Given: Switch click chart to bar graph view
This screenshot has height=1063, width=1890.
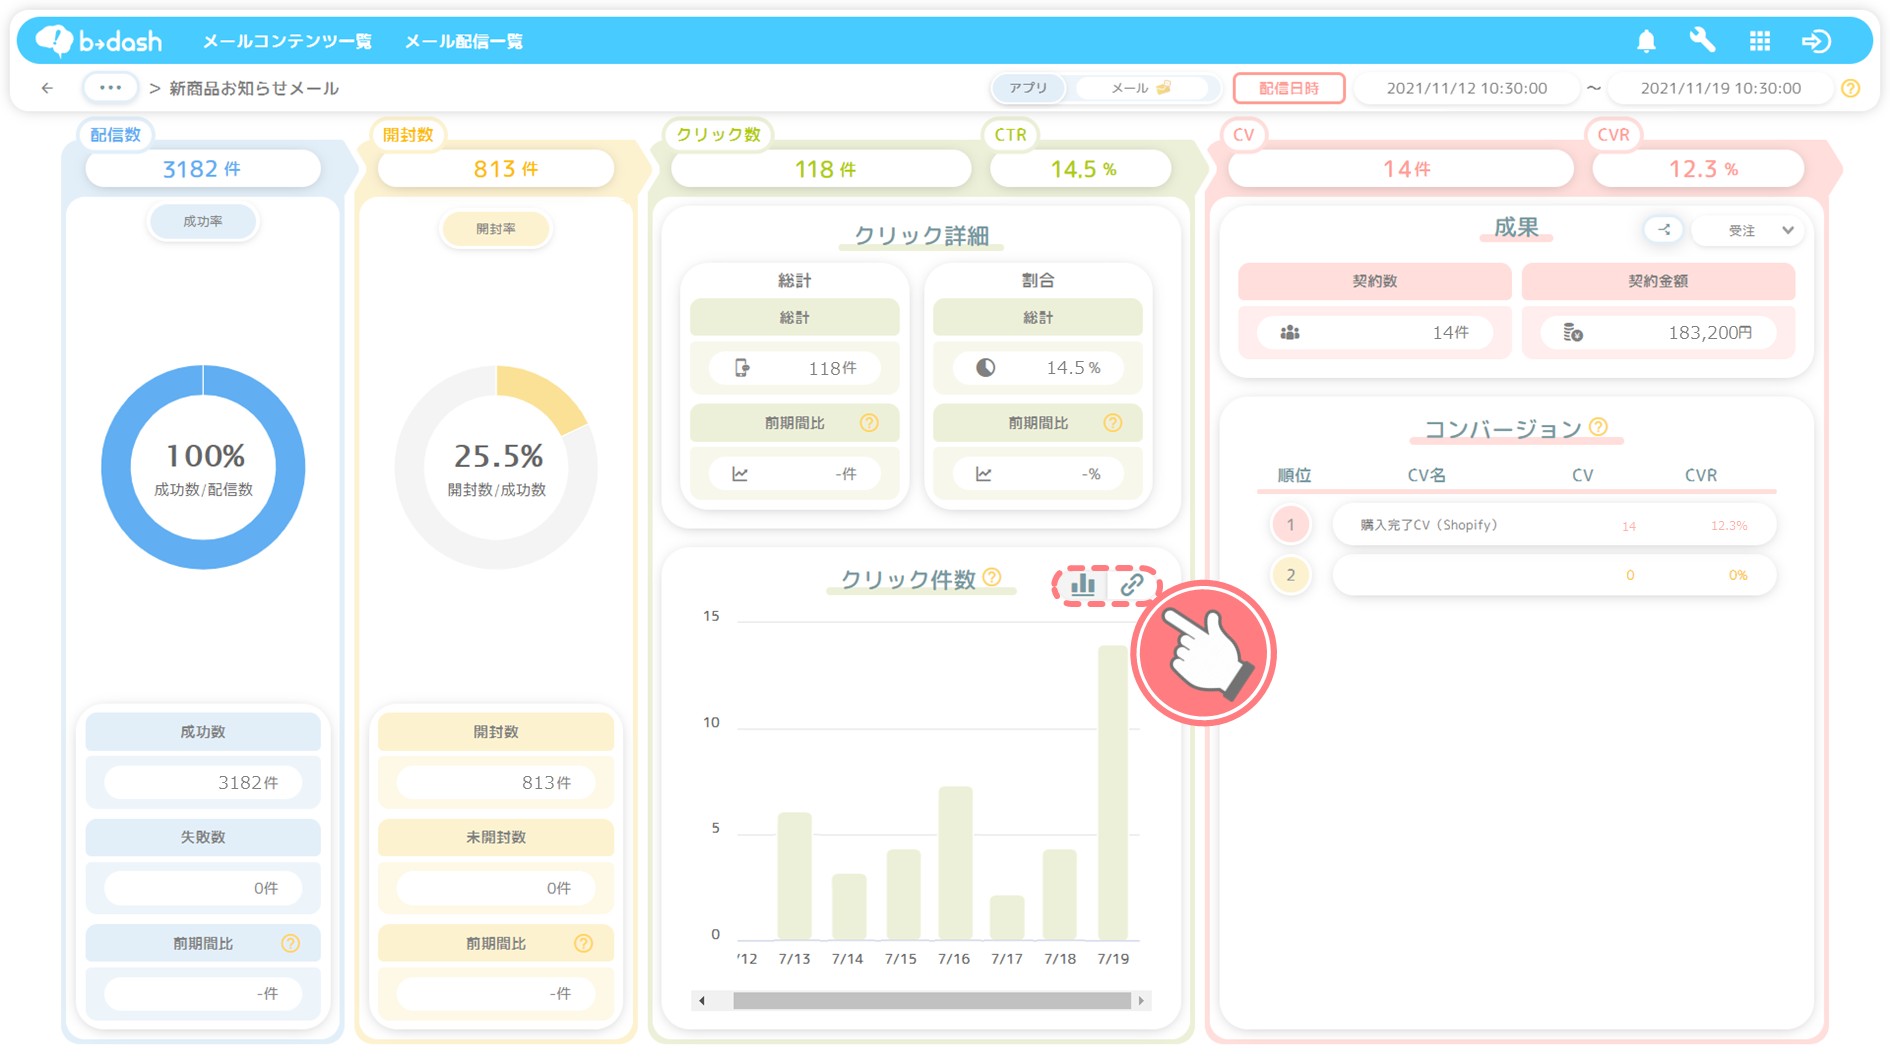Looking at the screenshot, I should [x=1083, y=585].
